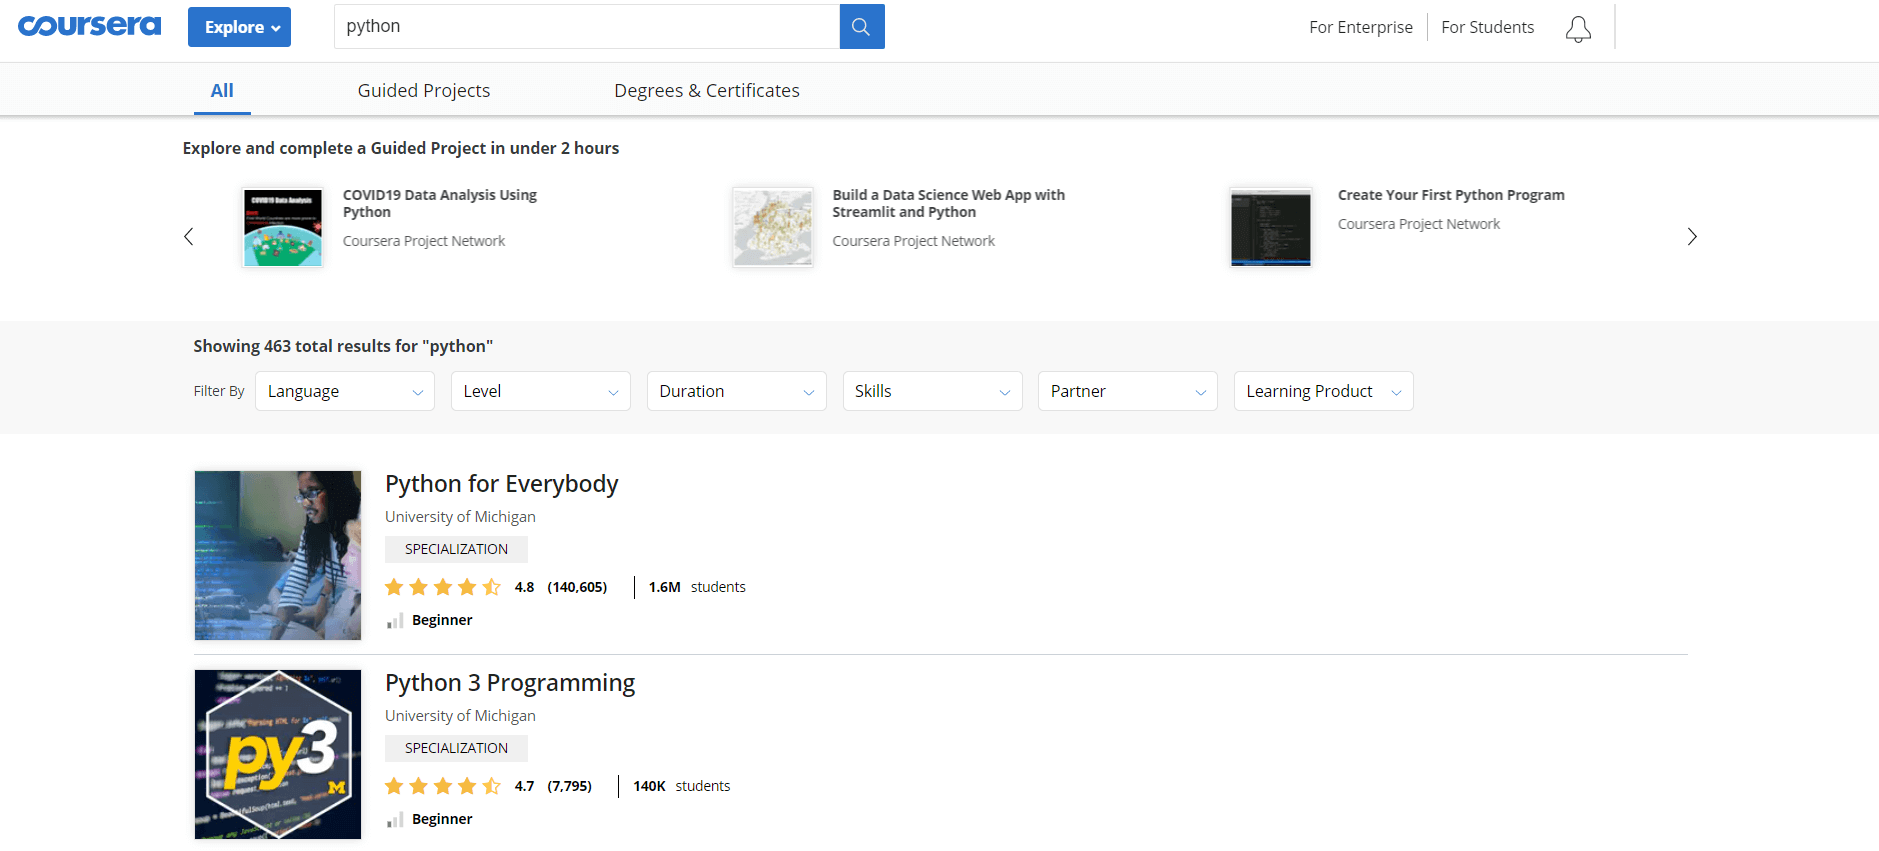The image size is (1879, 851).
Task: Open Create Your First Python Program project
Action: tap(1451, 195)
